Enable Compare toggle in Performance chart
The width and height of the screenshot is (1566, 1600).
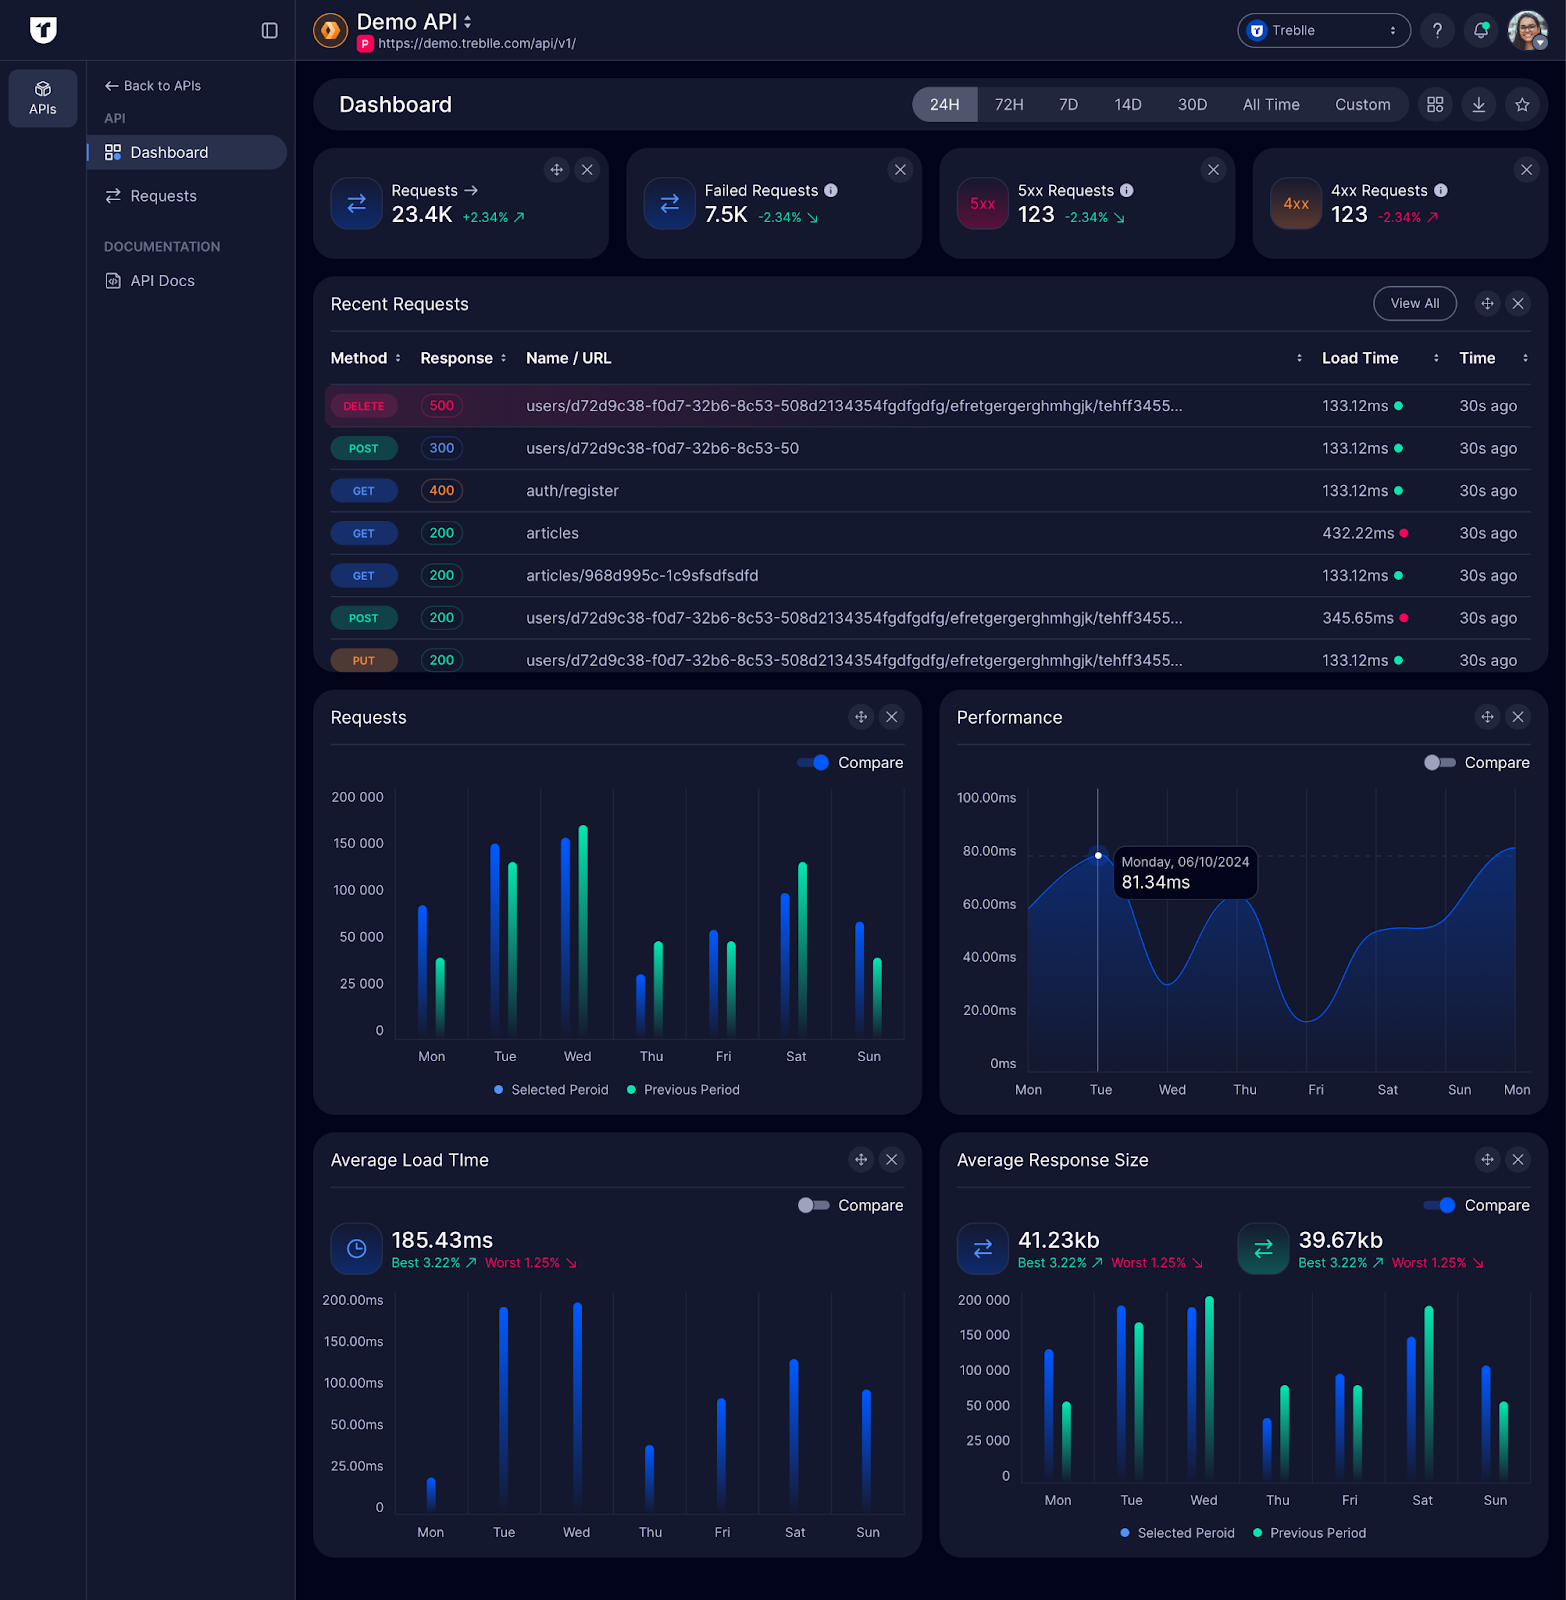[x=1439, y=762]
